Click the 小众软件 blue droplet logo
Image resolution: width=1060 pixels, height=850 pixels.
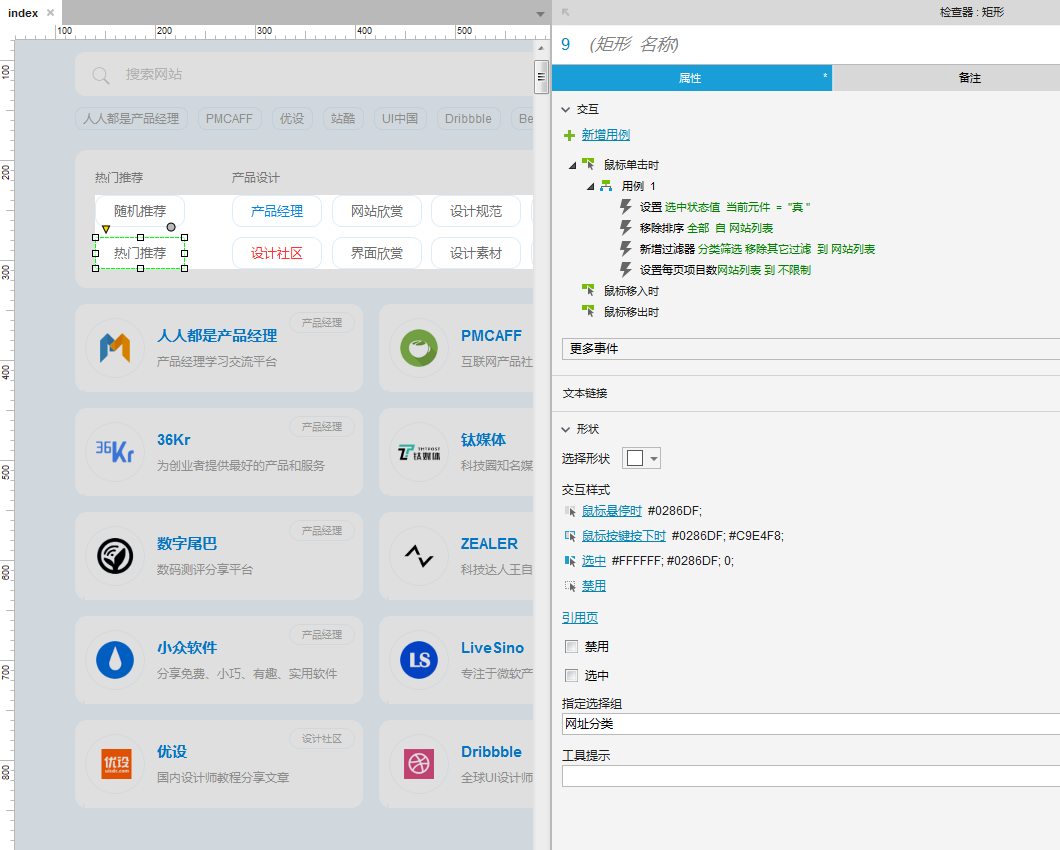115,660
